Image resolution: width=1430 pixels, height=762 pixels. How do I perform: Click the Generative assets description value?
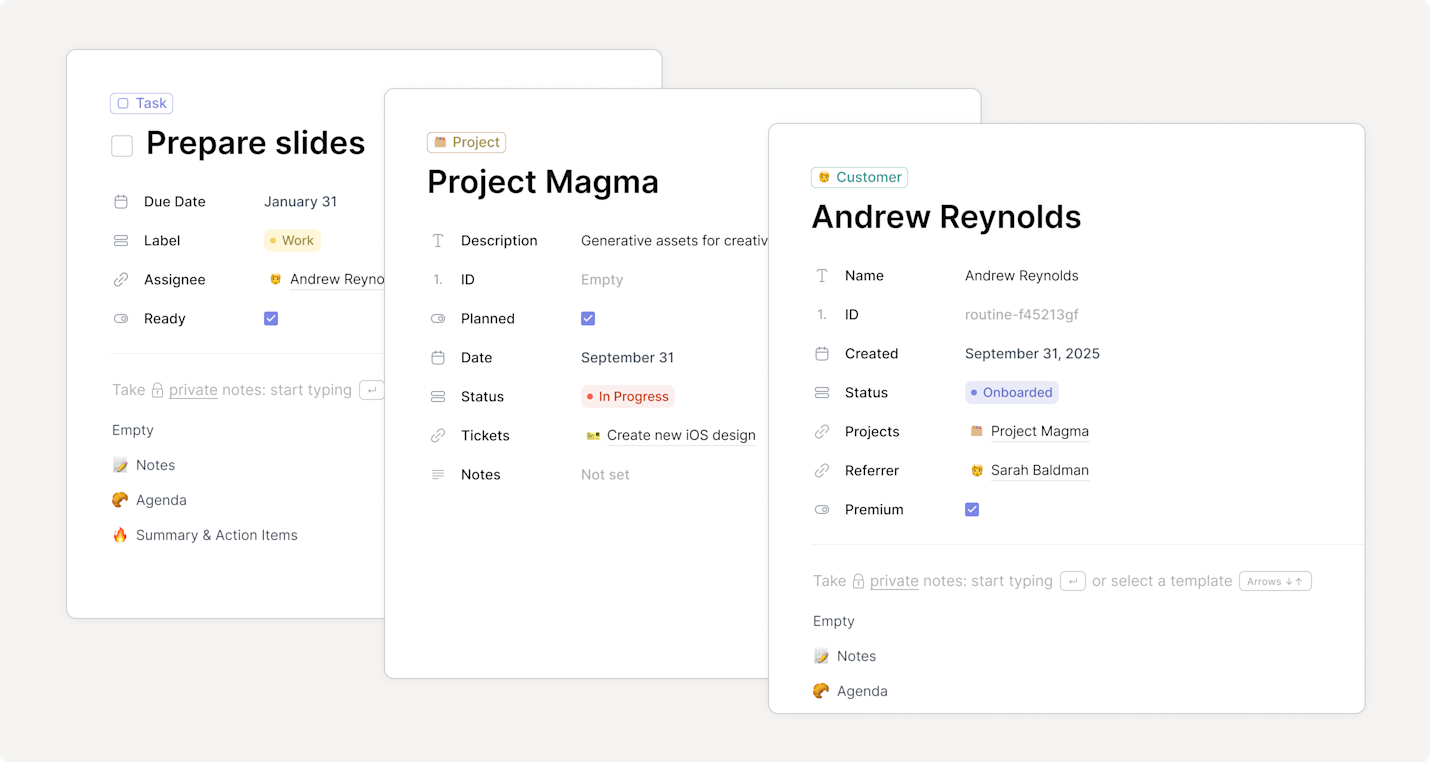675,241
